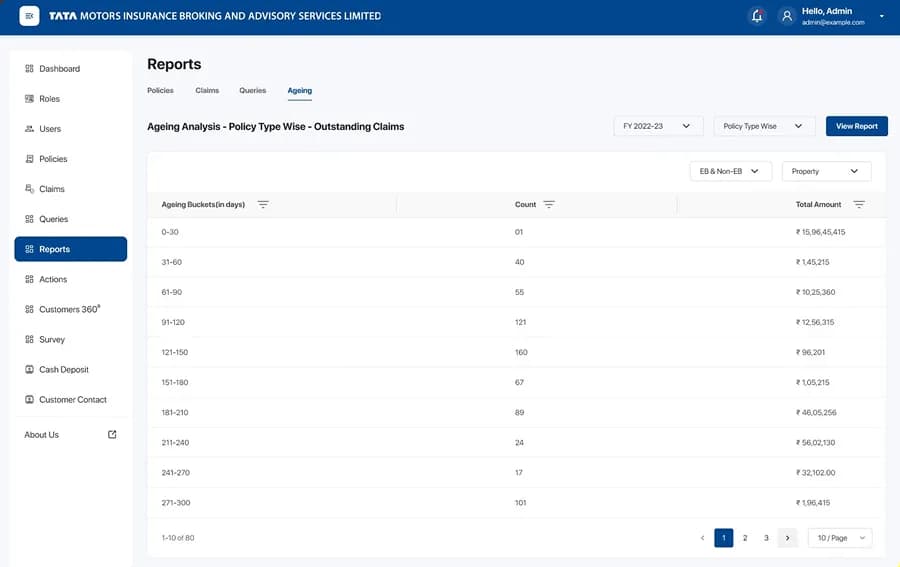This screenshot has height=567, width=900.
Task: Filter the Total Amount column
Action: (859, 204)
